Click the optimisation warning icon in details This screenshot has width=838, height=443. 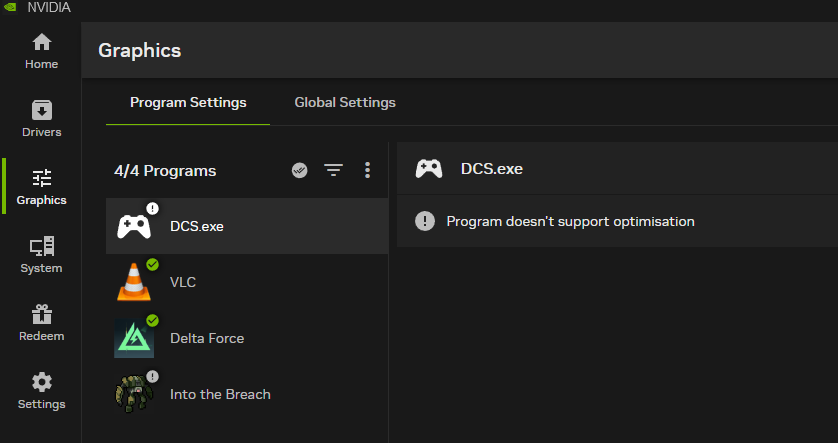click(425, 221)
